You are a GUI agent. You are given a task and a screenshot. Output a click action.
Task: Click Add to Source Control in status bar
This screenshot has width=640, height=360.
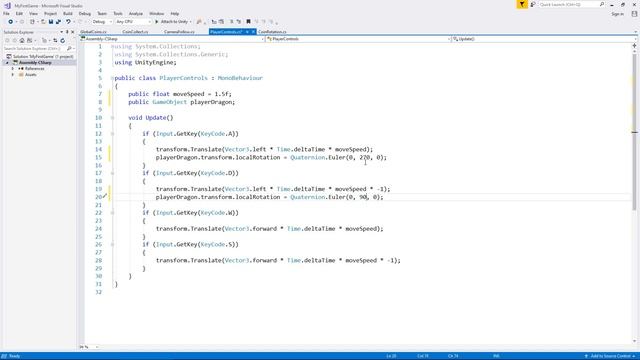pos(610,356)
